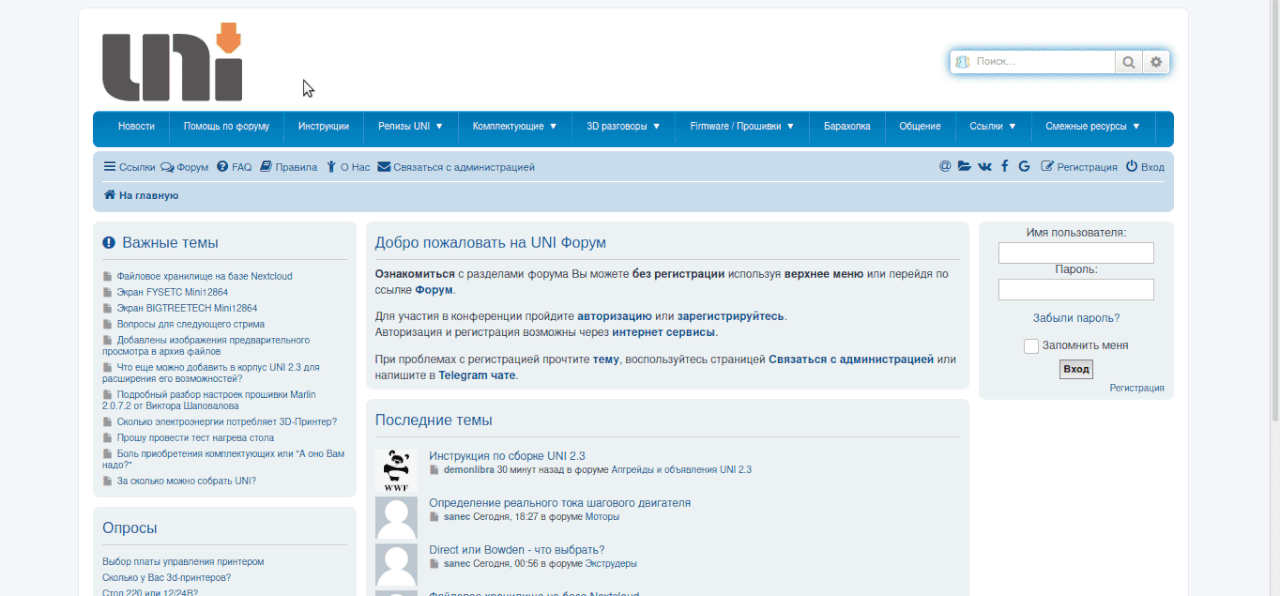Click the зарегистрируйтесь link in the welcome text
This screenshot has width=1280, height=596.
pyautogui.click(x=731, y=316)
